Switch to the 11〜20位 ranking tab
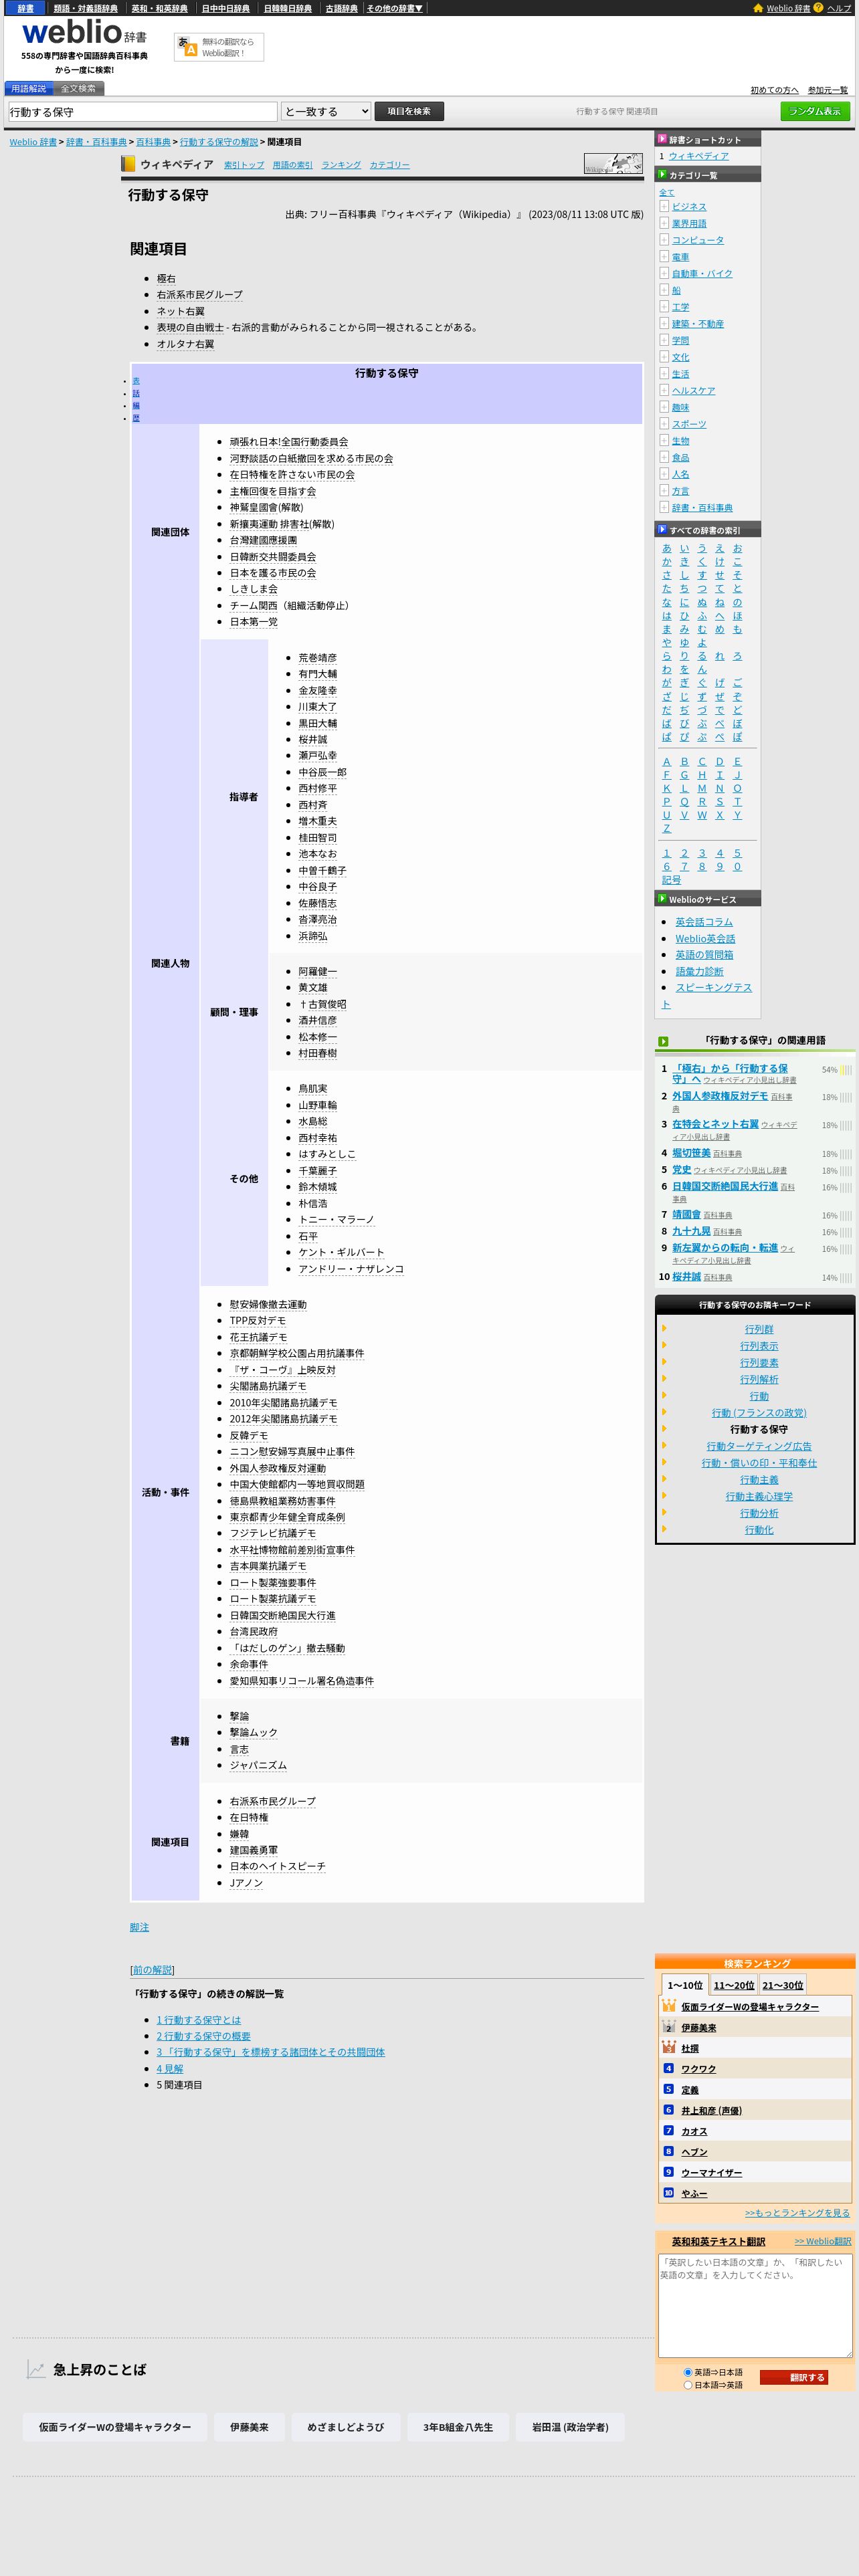859x2576 pixels. 734,1985
